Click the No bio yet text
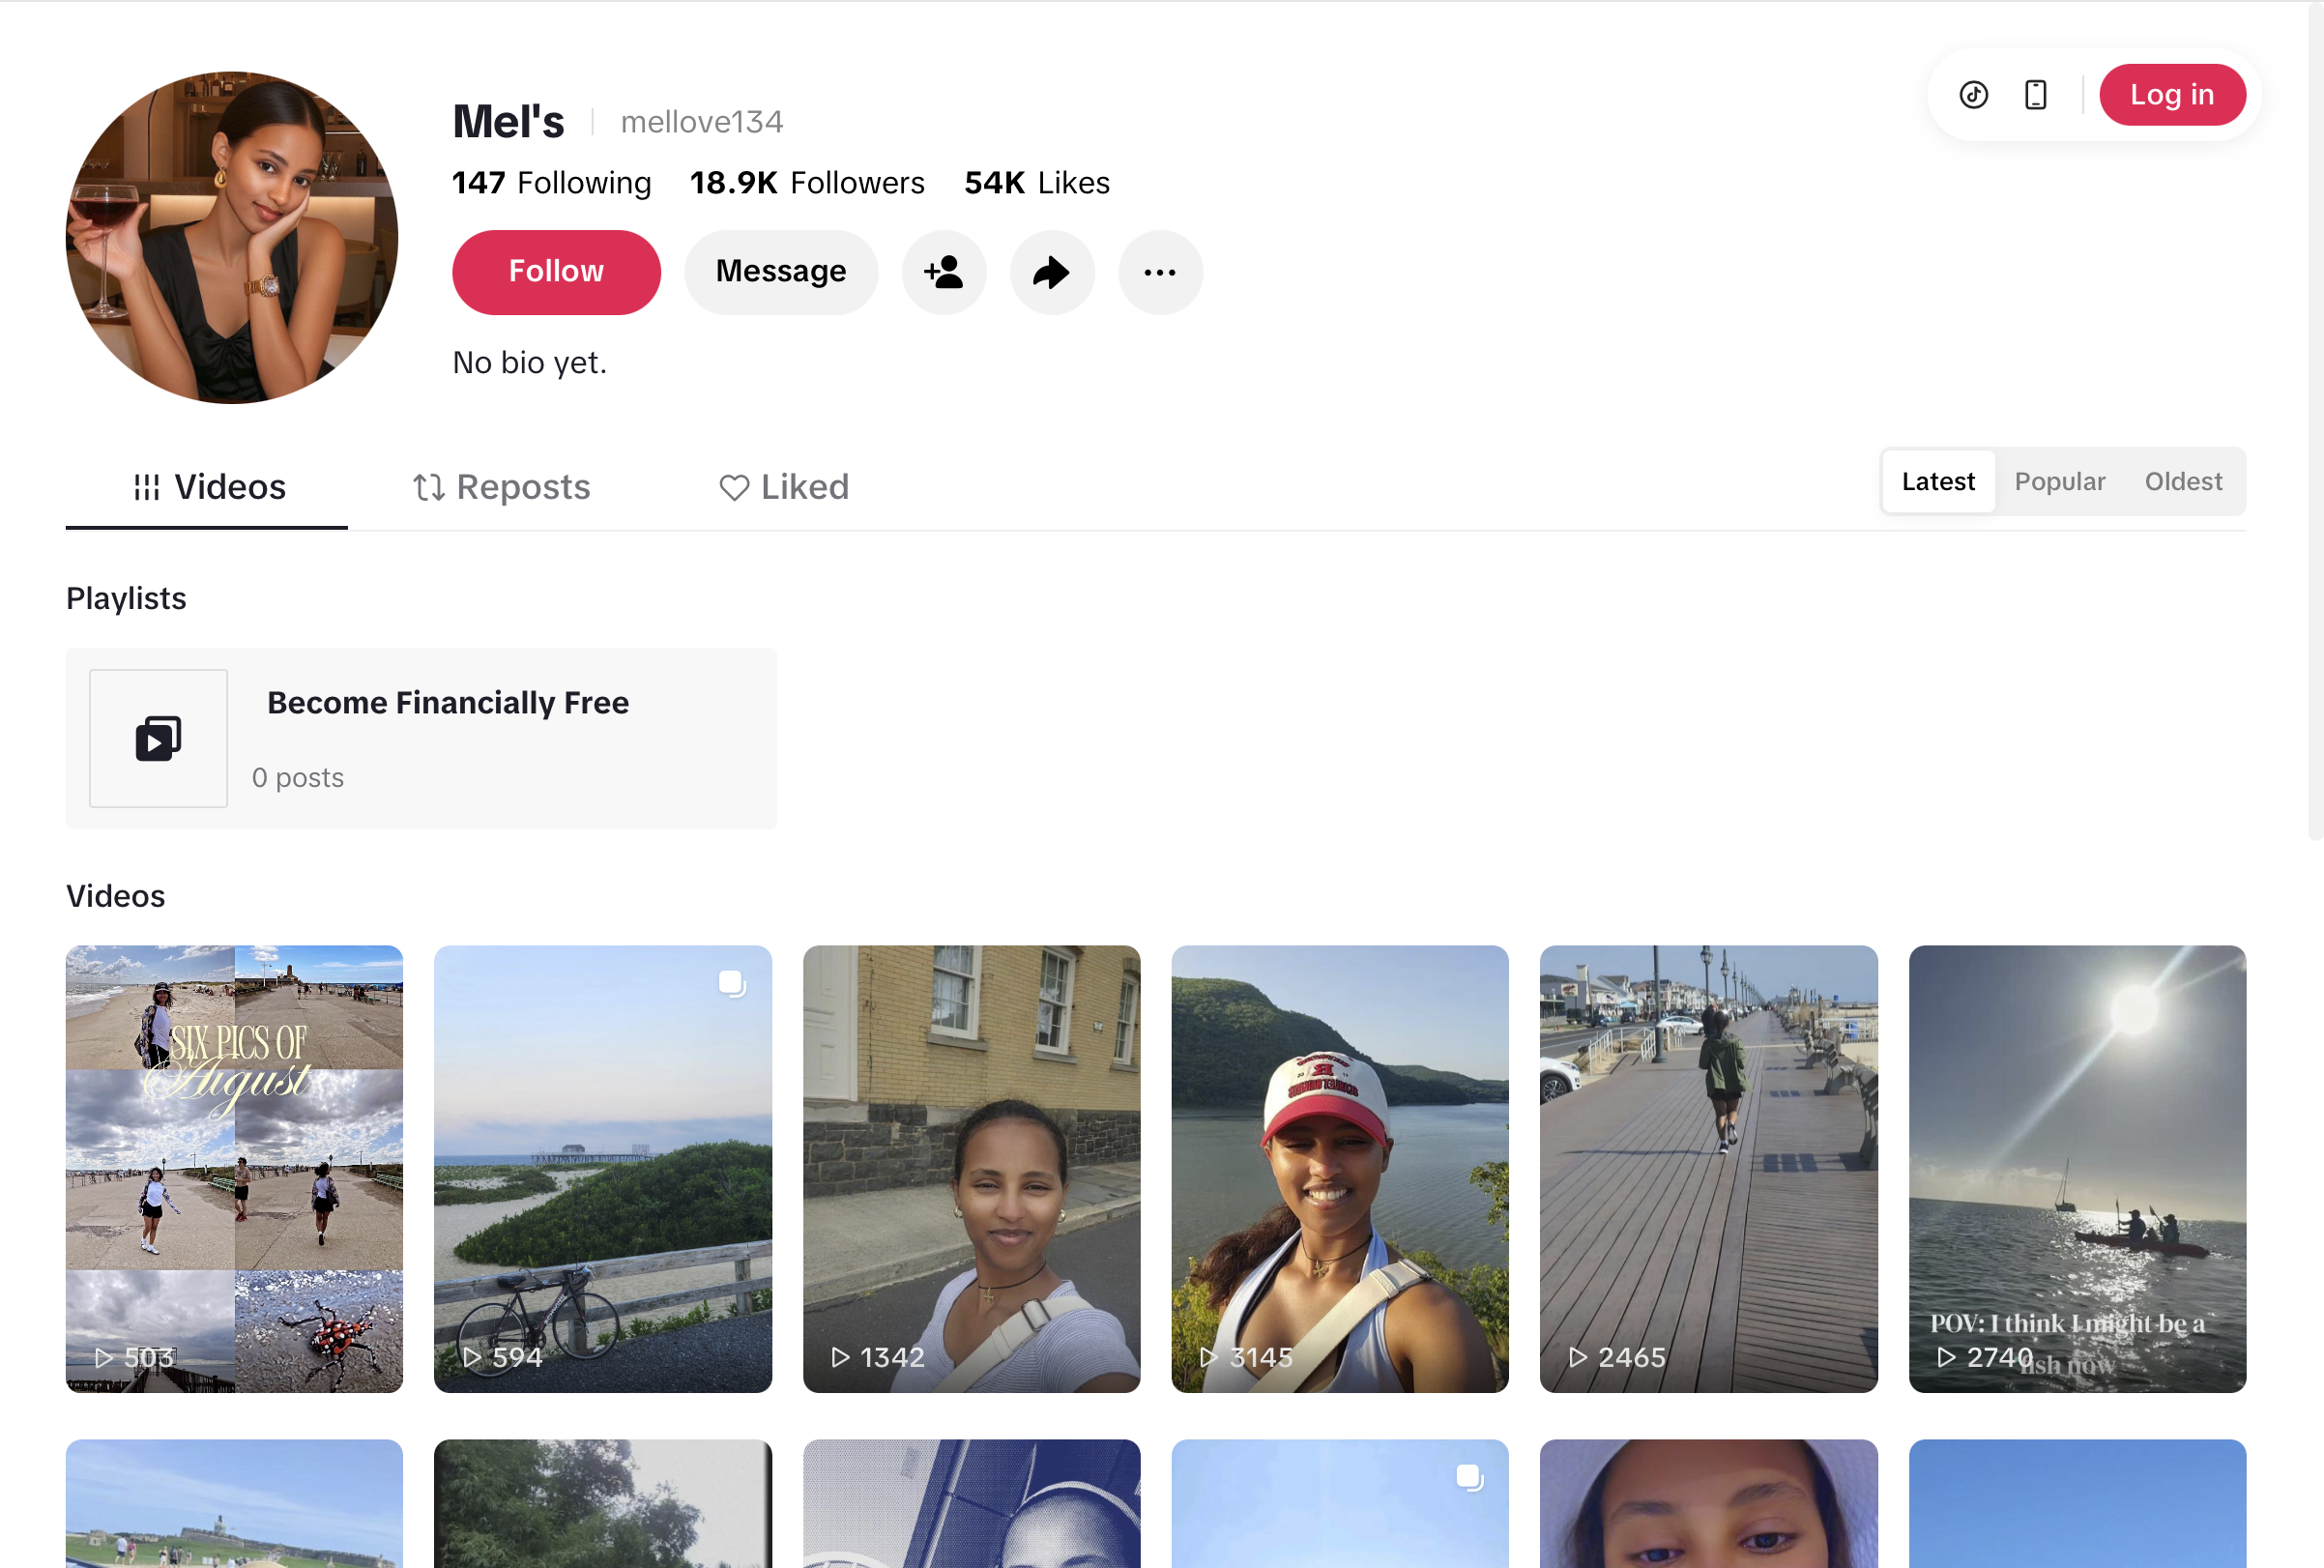Screen dimensions: 2324x1568 click(530, 362)
